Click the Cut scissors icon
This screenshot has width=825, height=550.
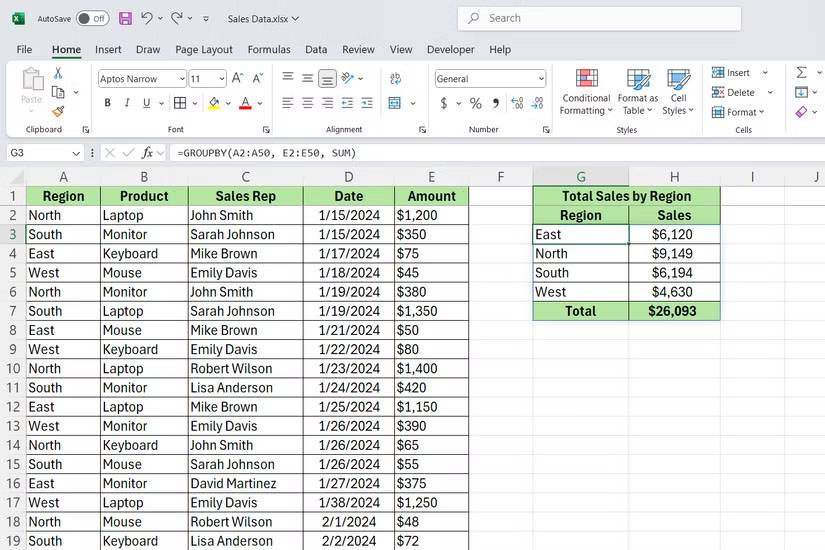(x=58, y=73)
